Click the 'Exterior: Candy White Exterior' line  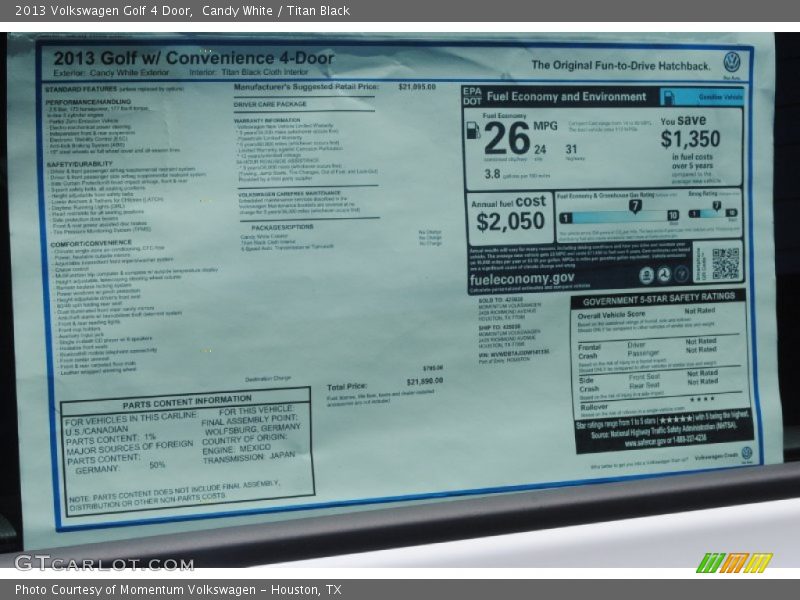[111, 73]
